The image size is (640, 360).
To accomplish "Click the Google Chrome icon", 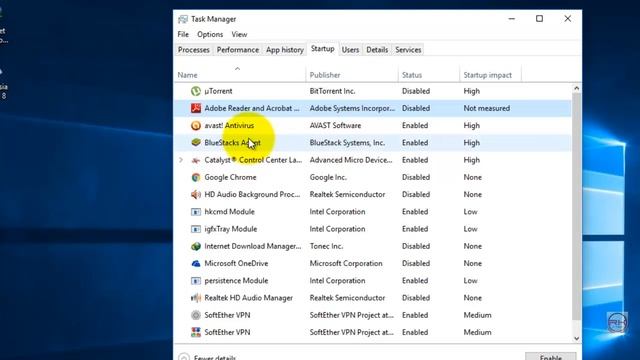I will [196, 177].
